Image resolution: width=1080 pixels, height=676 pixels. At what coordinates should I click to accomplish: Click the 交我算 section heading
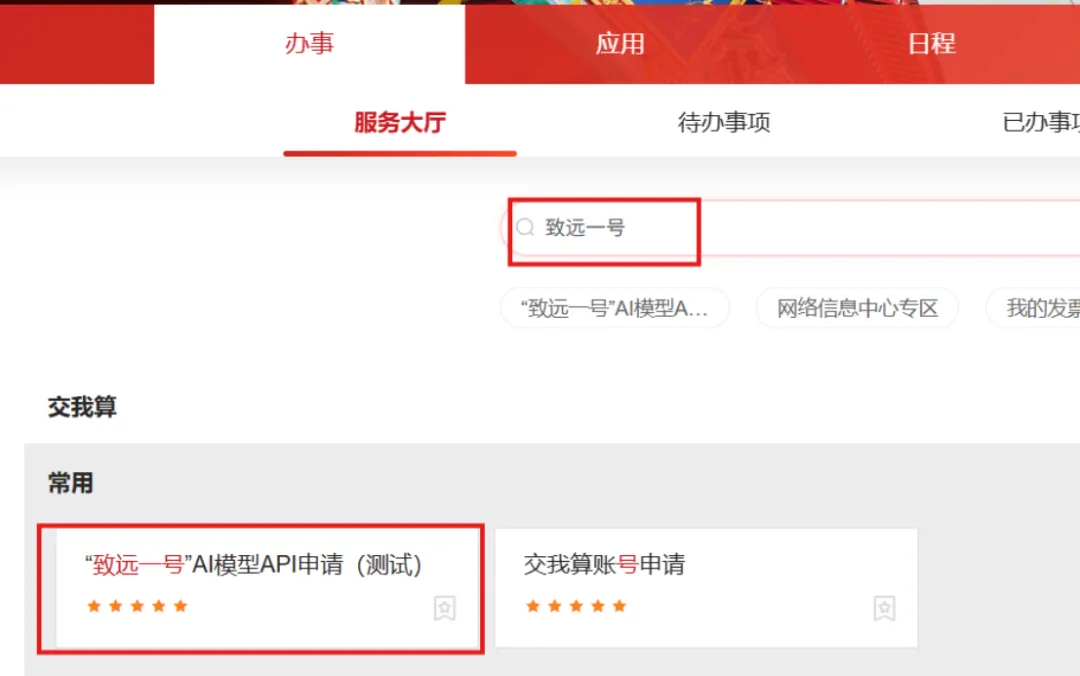(83, 407)
